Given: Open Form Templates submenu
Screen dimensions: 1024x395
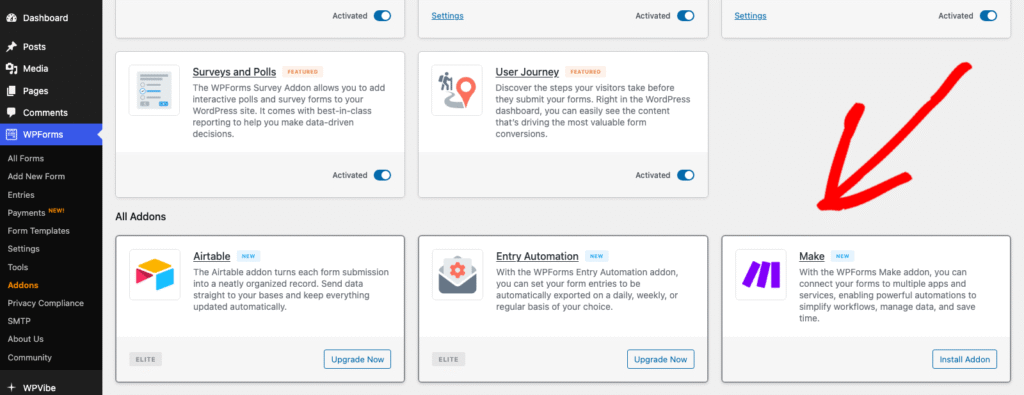Looking at the screenshot, I should (39, 230).
